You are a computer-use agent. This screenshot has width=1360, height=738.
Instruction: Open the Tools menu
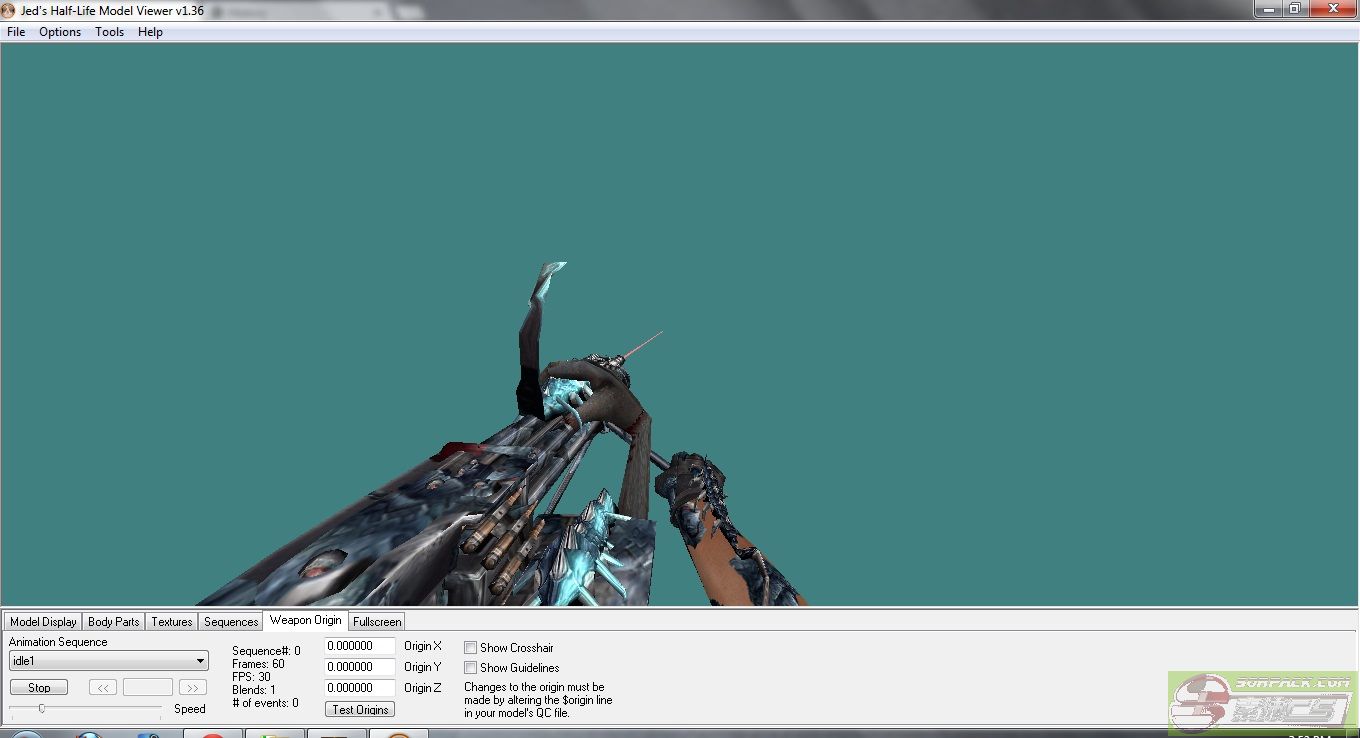click(x=110, y=32)
